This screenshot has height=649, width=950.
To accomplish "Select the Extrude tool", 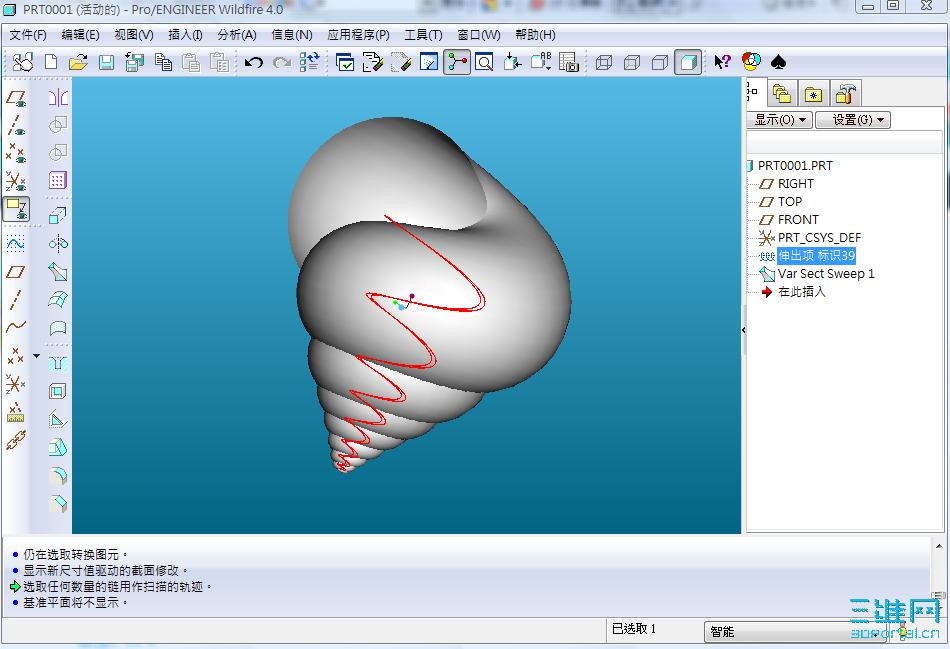I will (x=58, y=215).
